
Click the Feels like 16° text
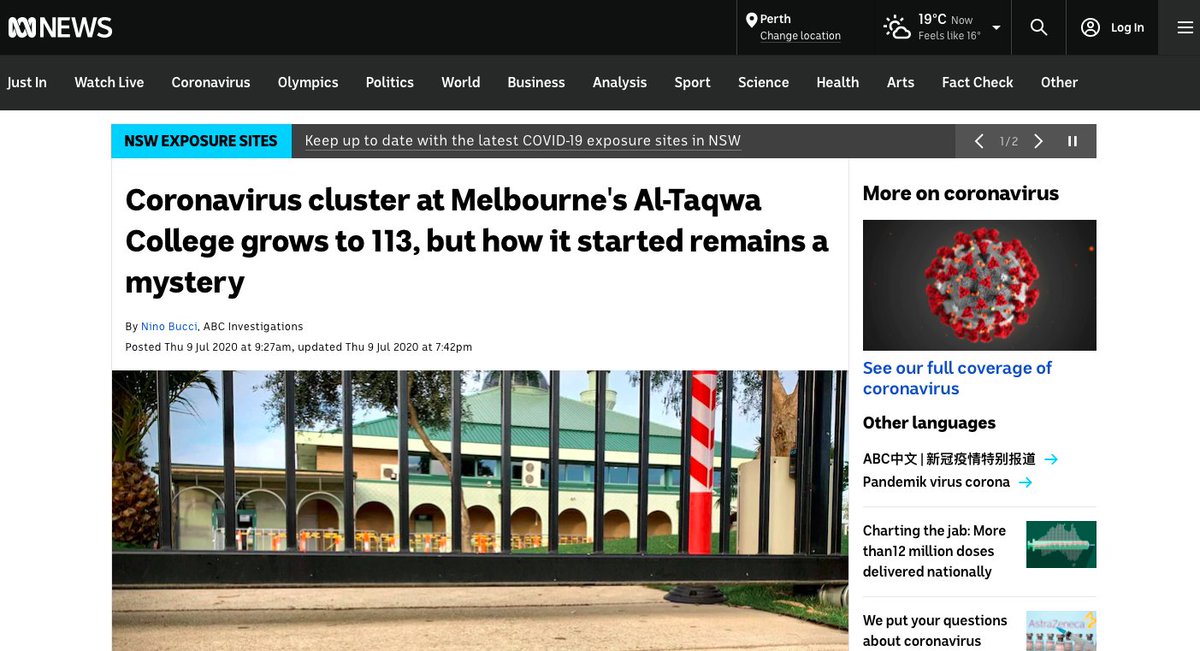point(949,36)
